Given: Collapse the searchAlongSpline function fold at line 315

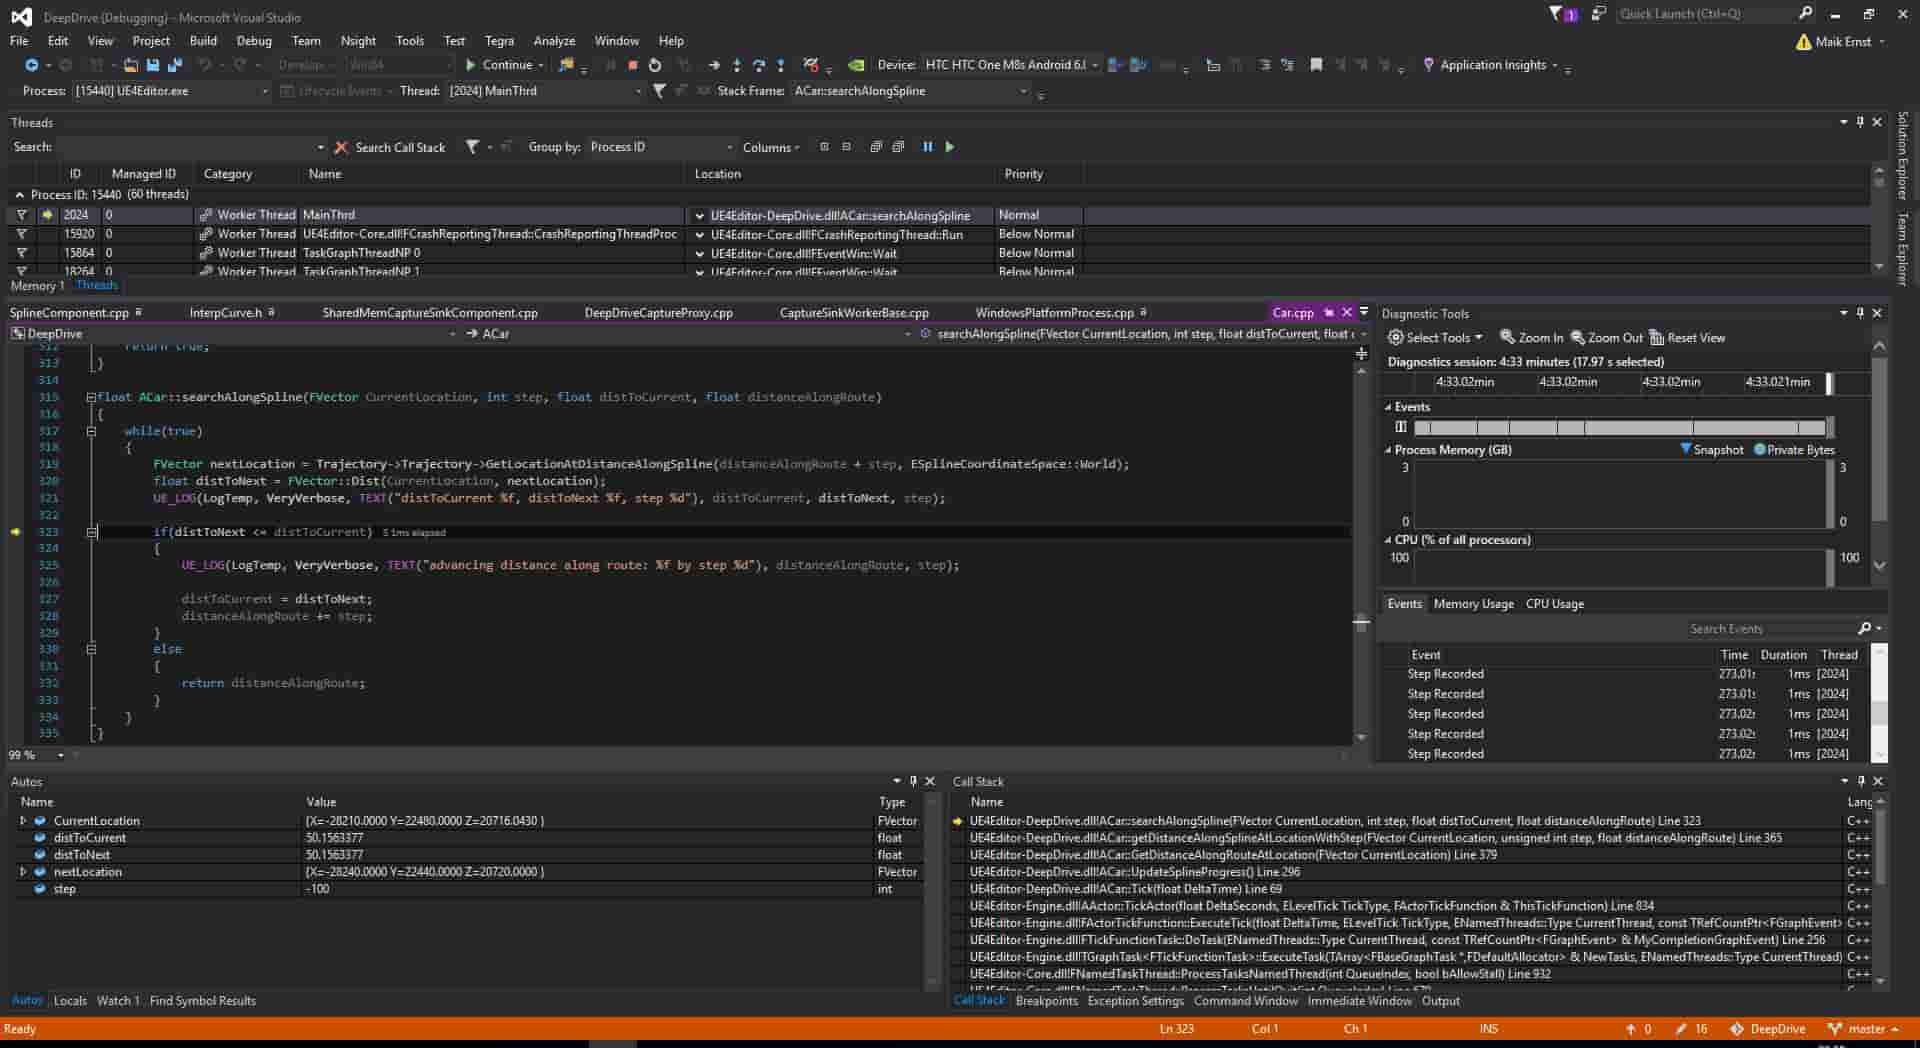Looking at the screenshot, I should point(91,397).
